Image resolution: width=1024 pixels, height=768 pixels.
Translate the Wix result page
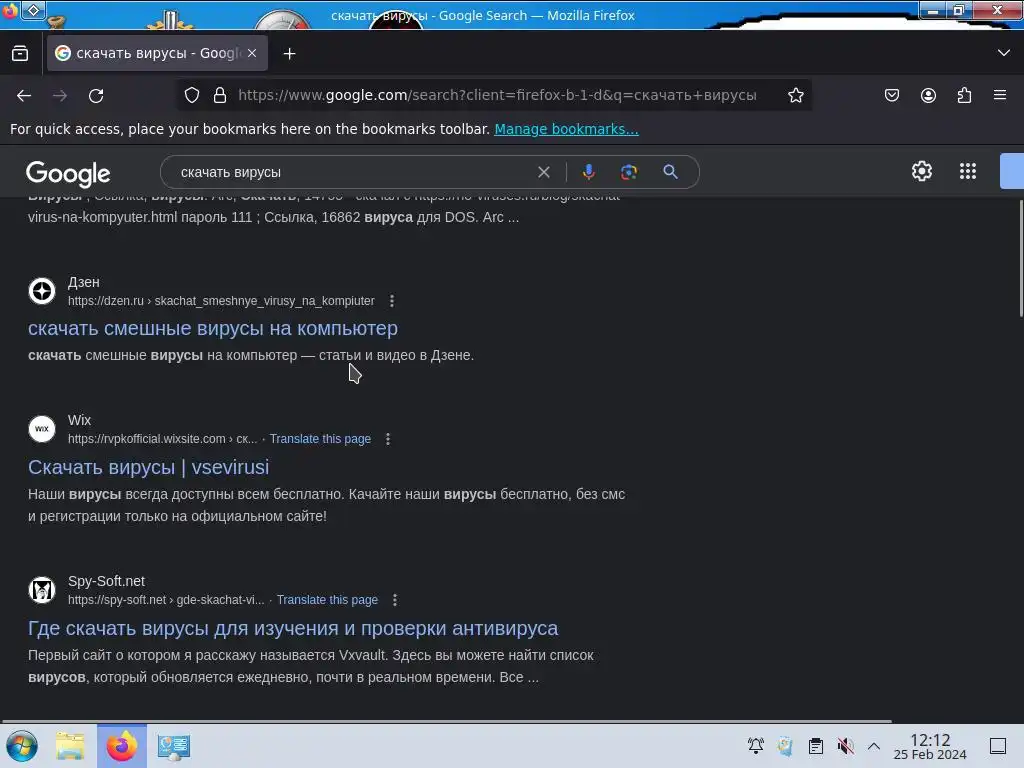(x=320, y=439)
